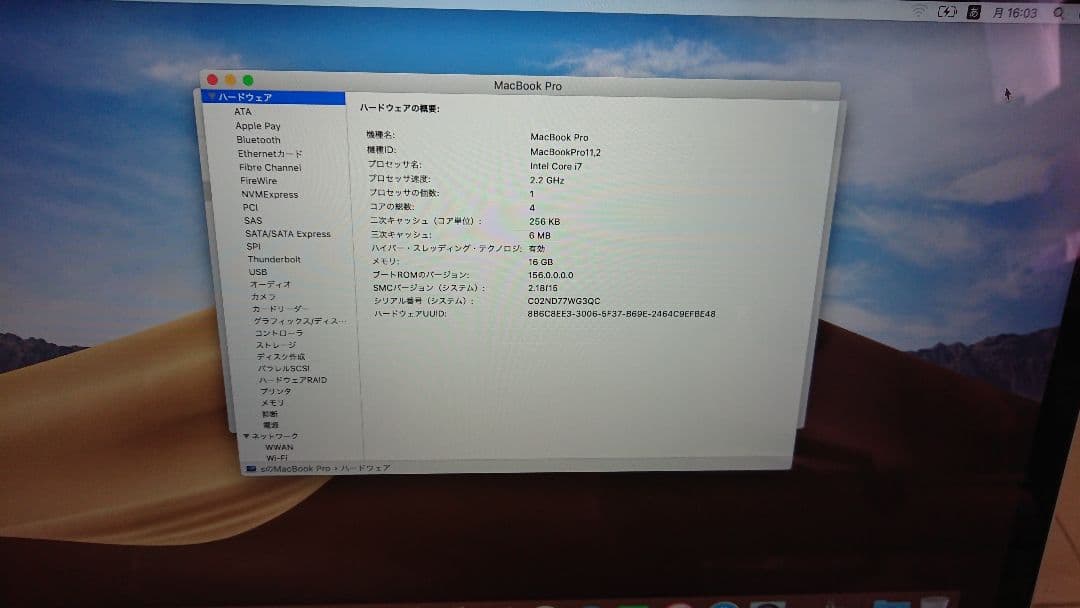This screenshot has width=1080, height=608.
Task: Select Bluetooth in the hardware sidebar
Action: pos(258,140)
